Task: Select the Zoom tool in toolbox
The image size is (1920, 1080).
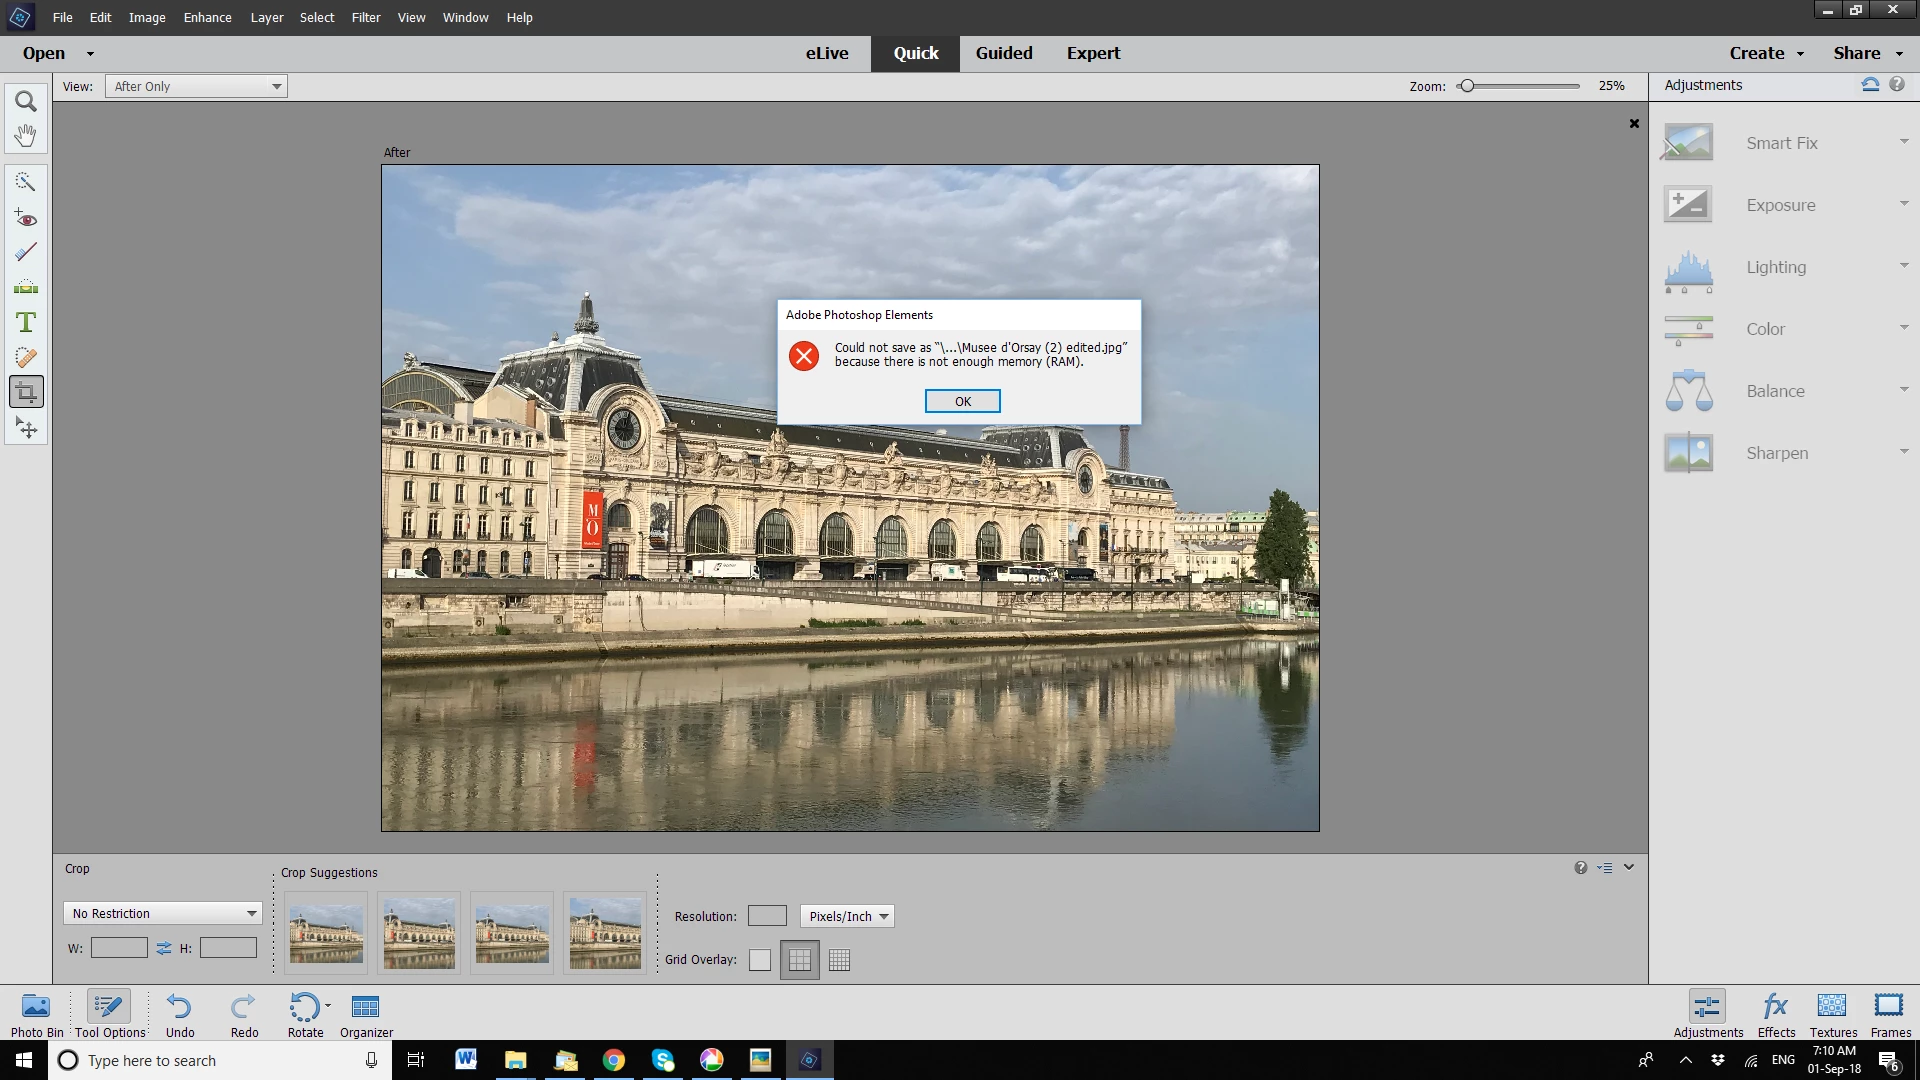Action: point(26,102)
